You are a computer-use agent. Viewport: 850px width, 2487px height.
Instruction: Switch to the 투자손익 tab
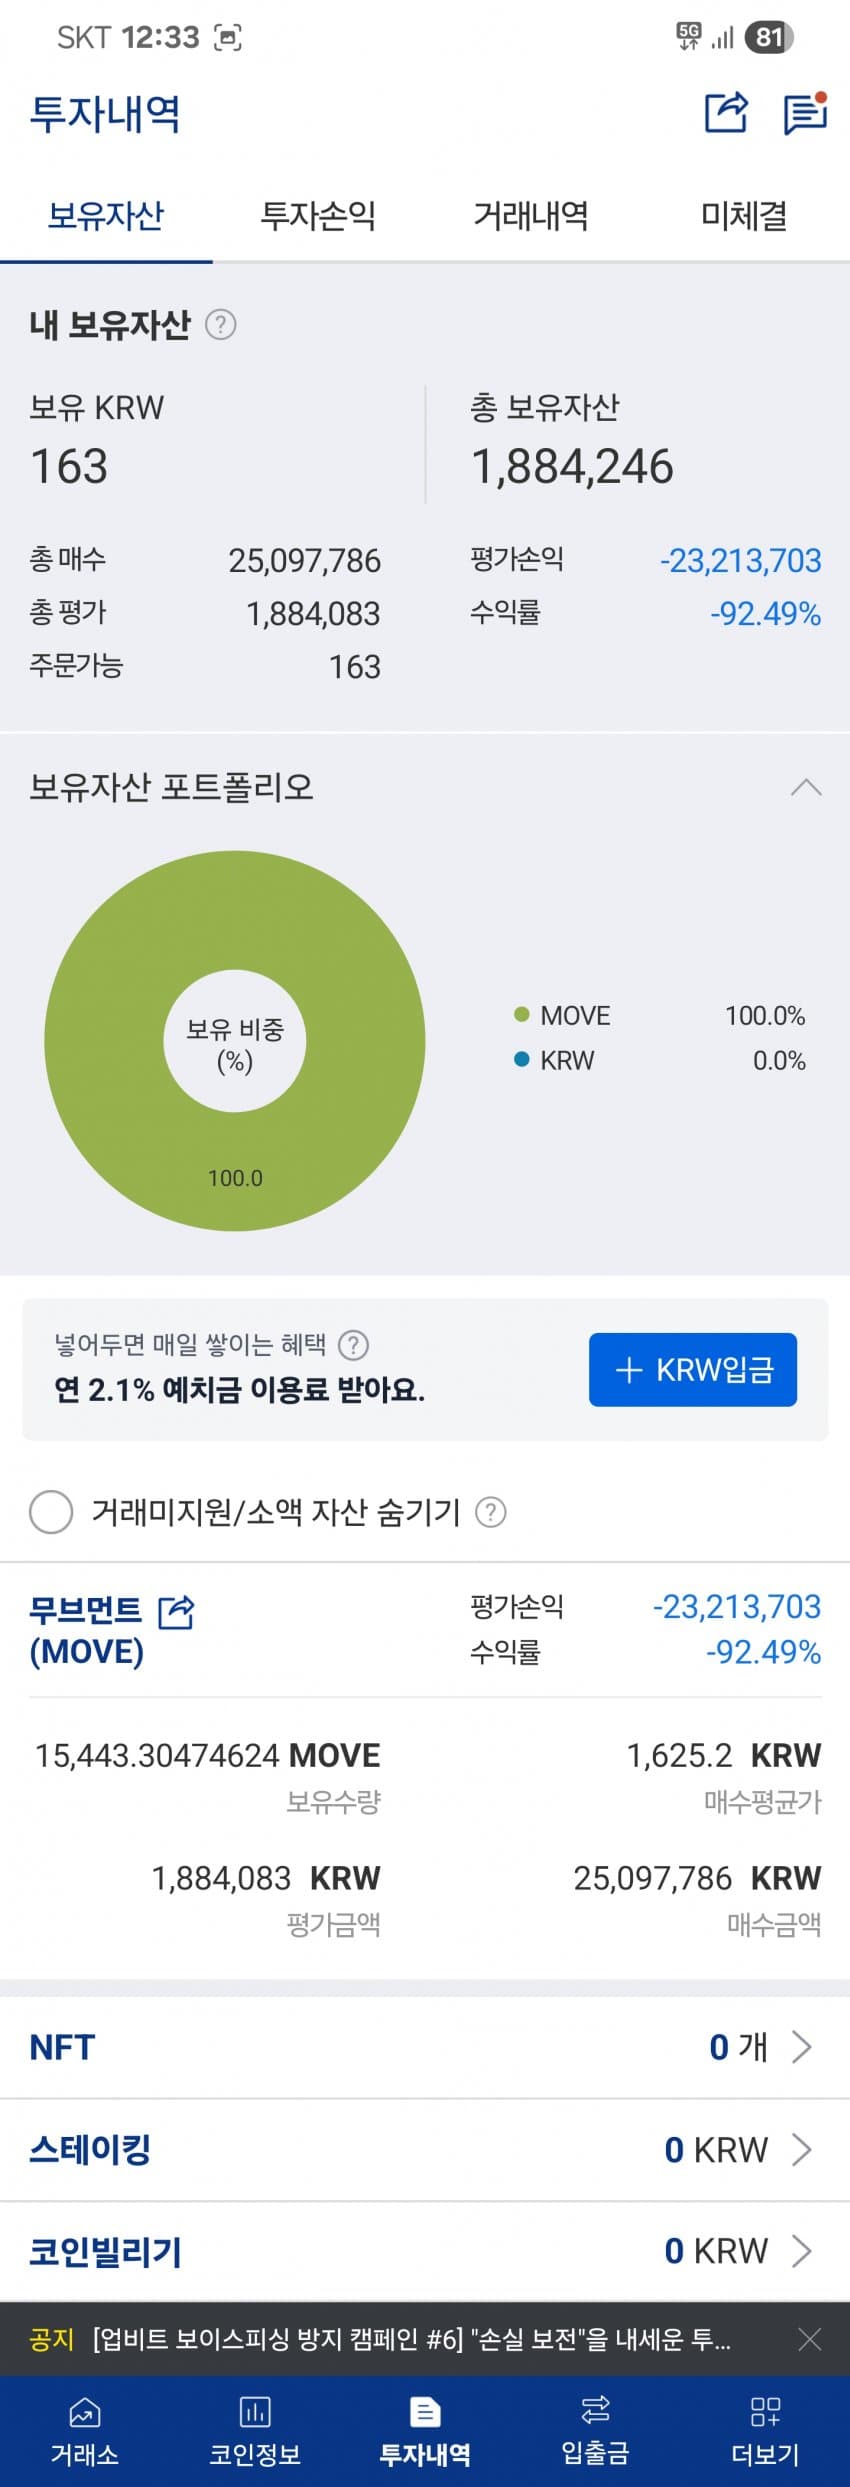(318, 216)
